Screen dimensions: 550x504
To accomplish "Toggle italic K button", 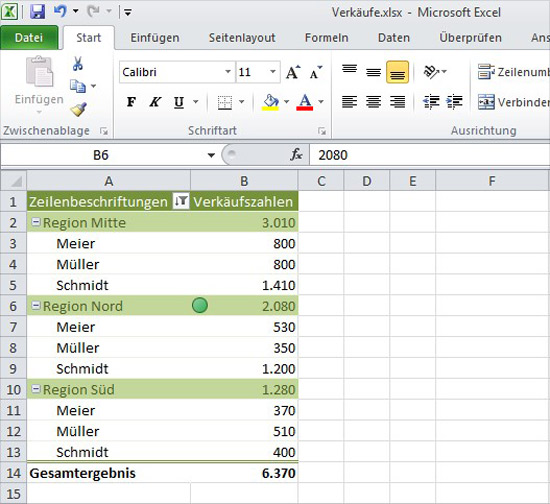I will (155, 102).
